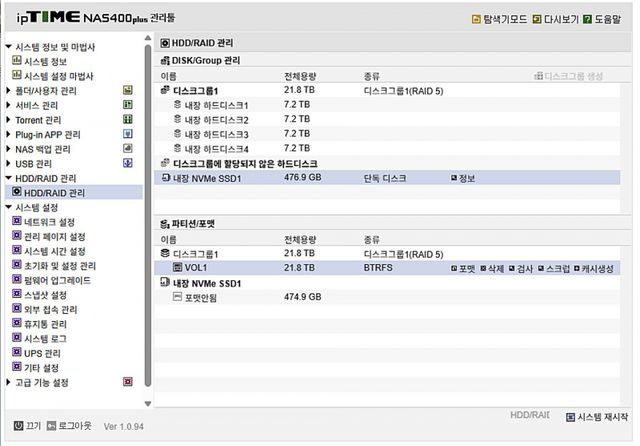640x446 pixels.
Task: Collapse the 시스템 정보 및 마법사 section
Action: (x=8, y=47)
